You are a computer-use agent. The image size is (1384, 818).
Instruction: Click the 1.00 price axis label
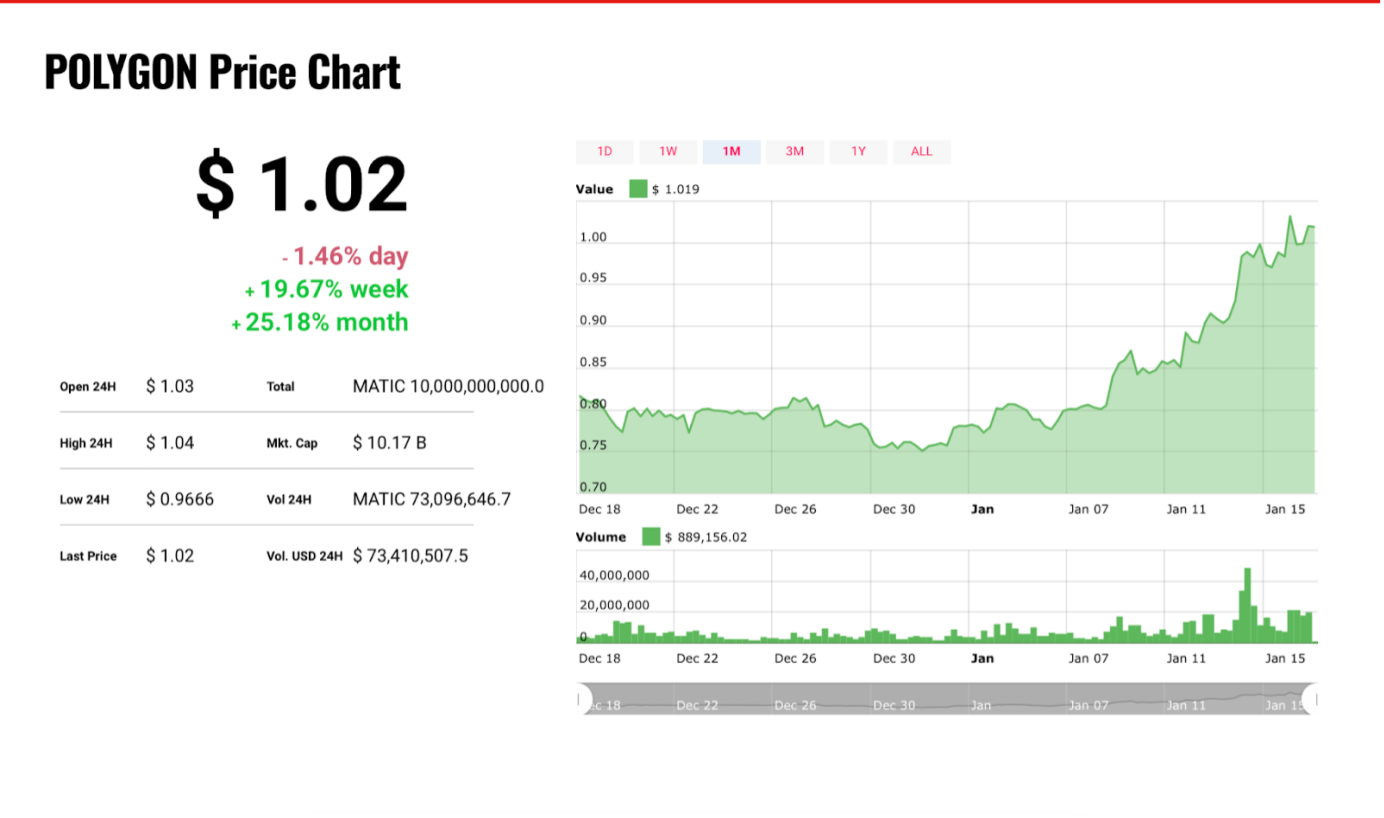tap(593, 238)
